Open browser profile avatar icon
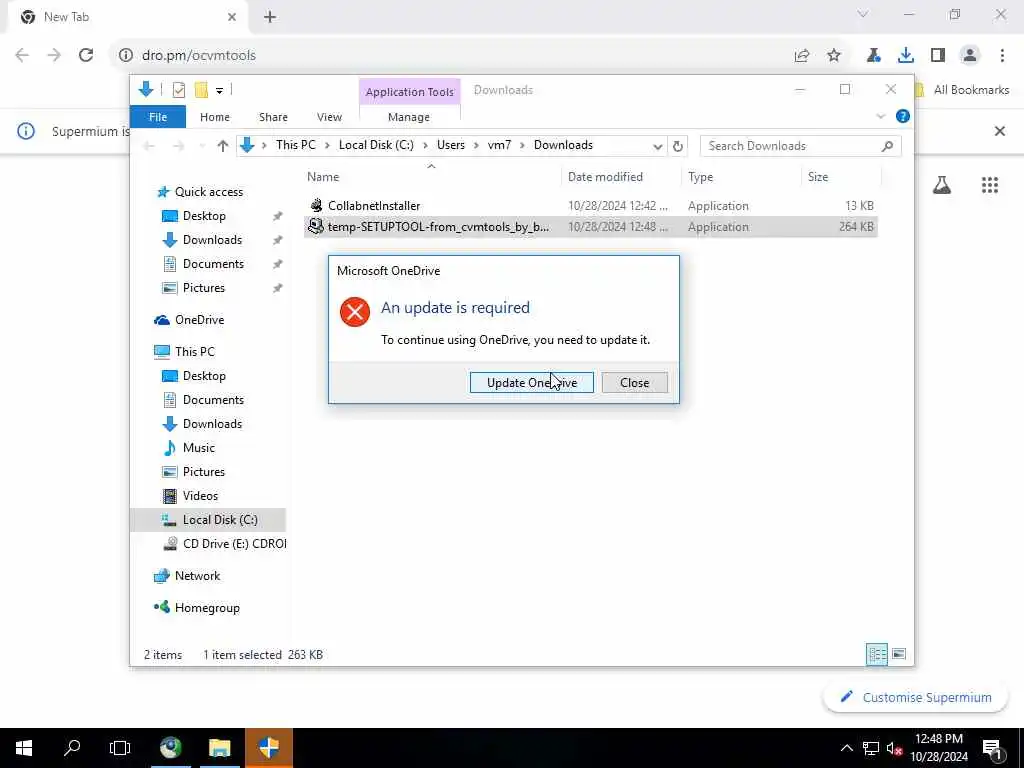 (x=970, y=56)
